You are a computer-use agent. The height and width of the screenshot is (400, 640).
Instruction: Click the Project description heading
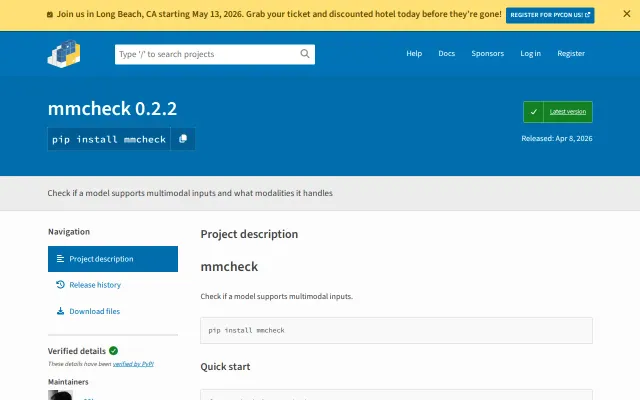(249, 234)
